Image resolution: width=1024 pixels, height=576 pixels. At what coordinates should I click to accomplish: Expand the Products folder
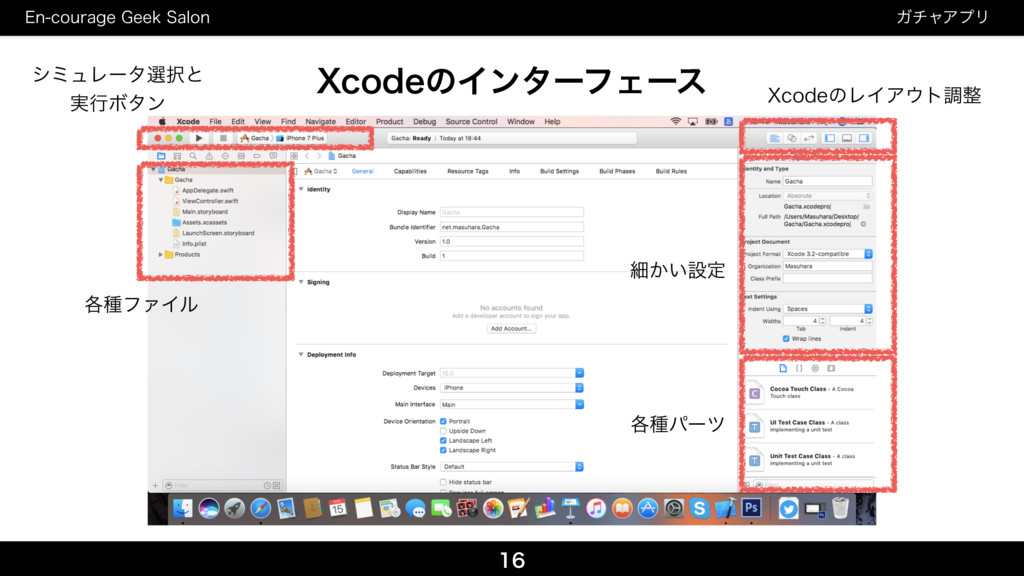(x=161, y=255)
